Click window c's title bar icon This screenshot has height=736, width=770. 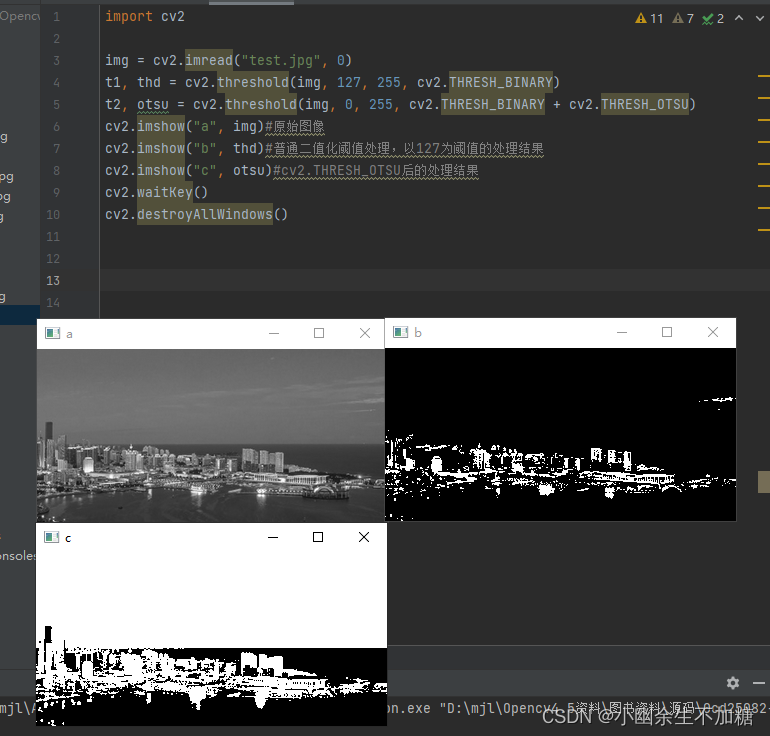[52, 537]
